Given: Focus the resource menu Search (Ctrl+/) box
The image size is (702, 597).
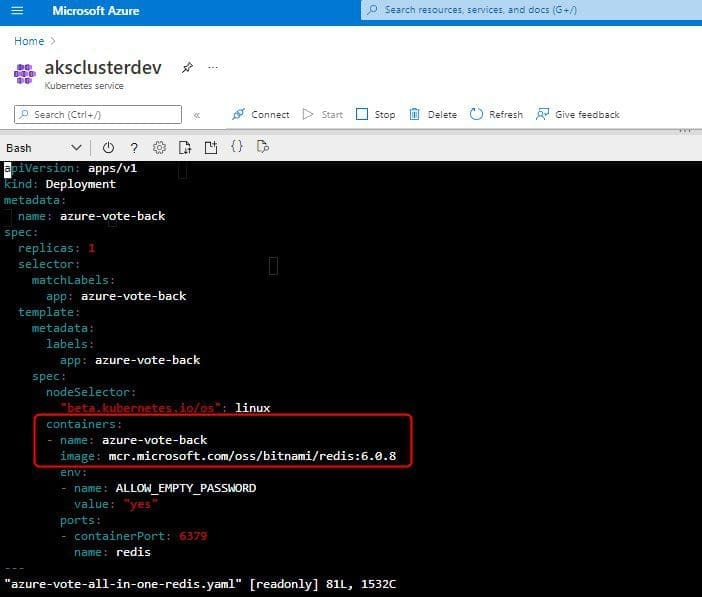Looking at the screenshot, I should 98,114.
